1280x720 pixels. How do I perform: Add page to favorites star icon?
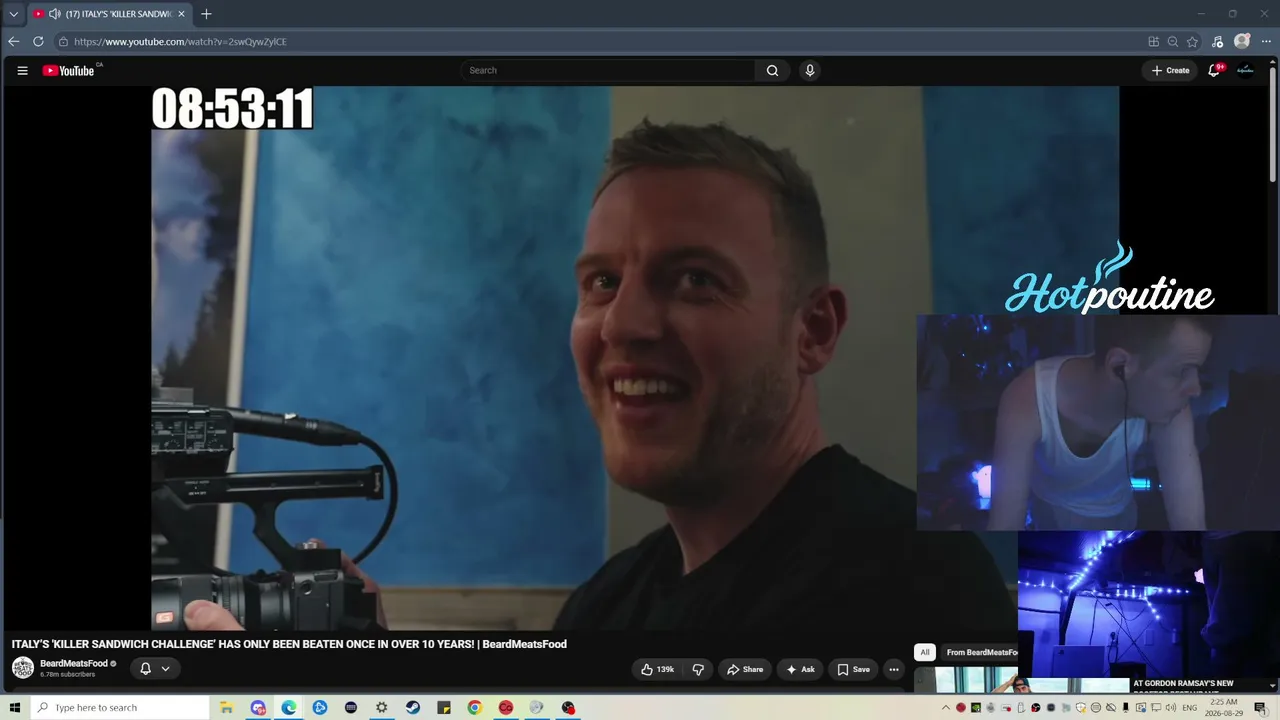coord(1192,42)
